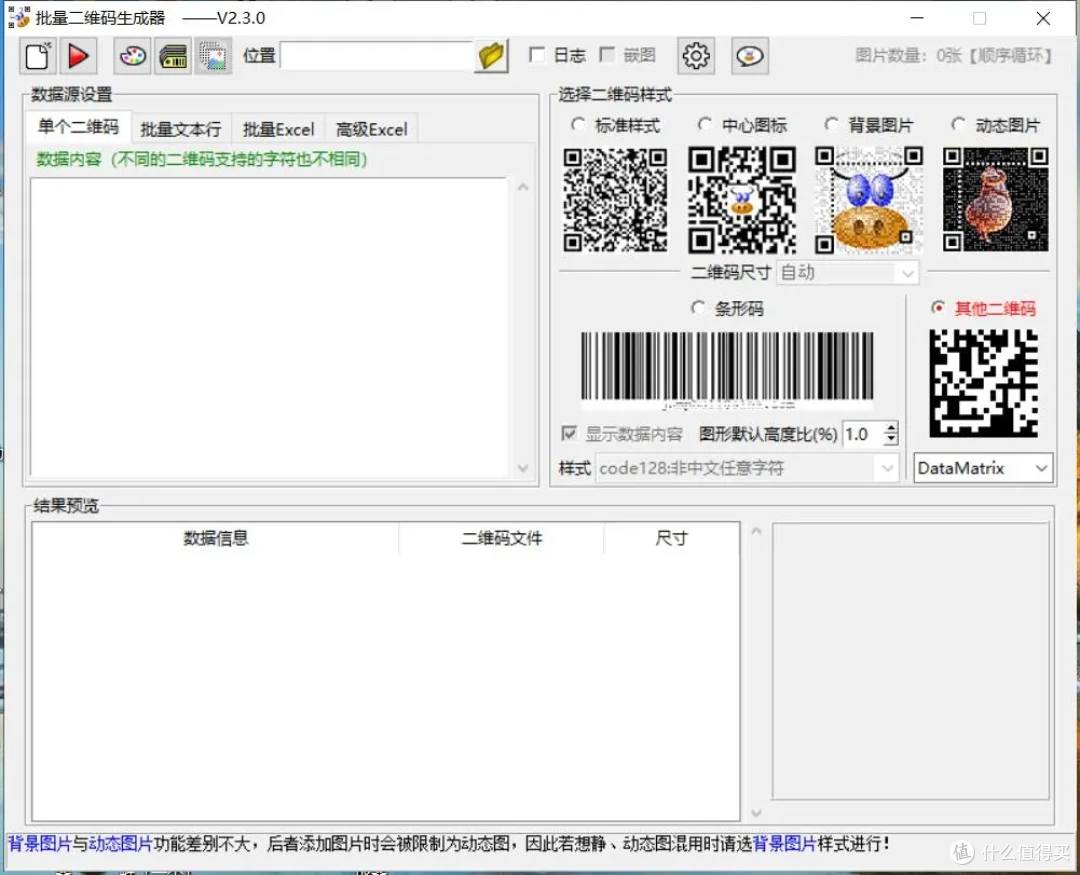Click the background image QR sample thumbnail
1080x875 pixels.
tap(869, 200)
